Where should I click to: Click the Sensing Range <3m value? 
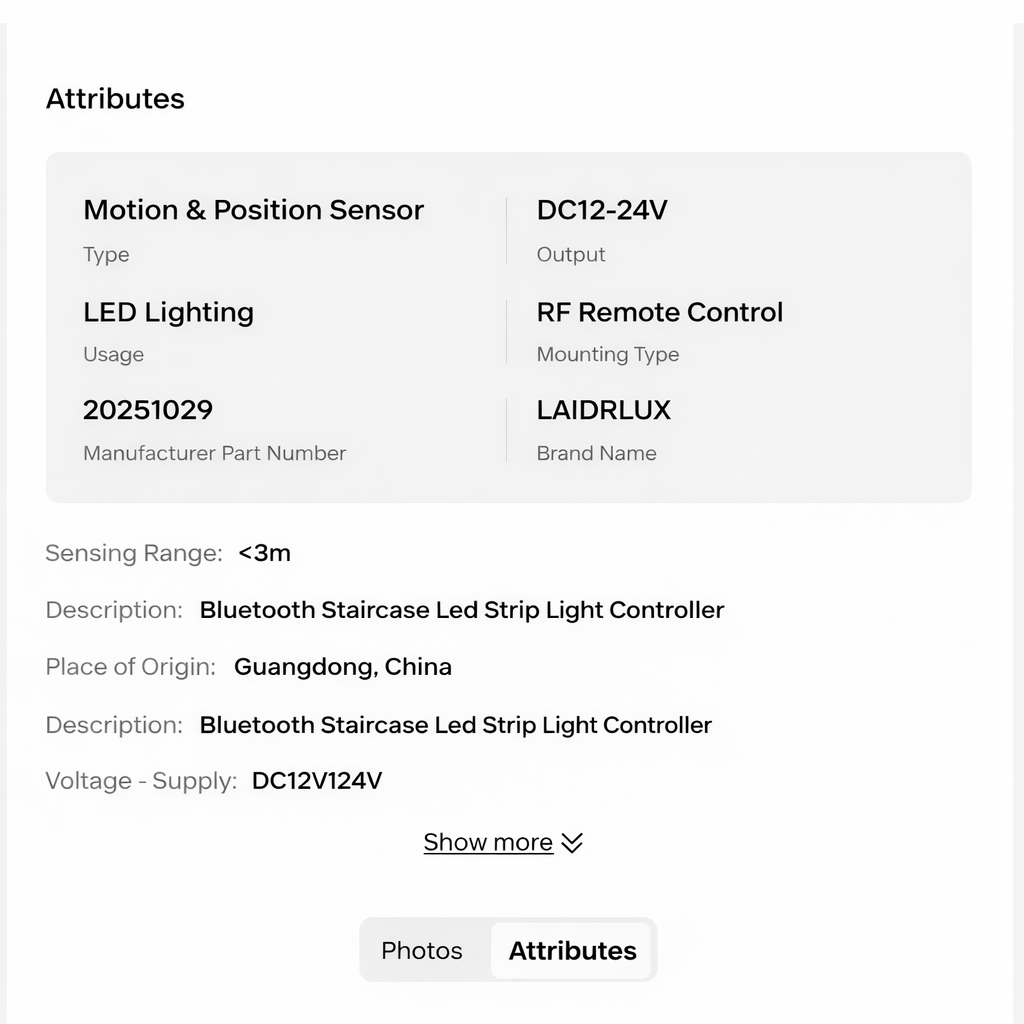(264, 553)
